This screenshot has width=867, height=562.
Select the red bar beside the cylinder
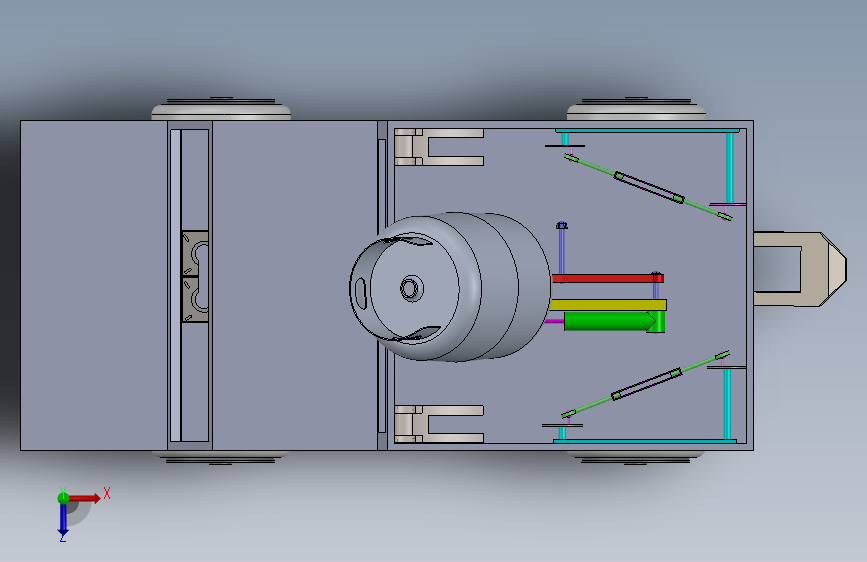pos(608,278)
